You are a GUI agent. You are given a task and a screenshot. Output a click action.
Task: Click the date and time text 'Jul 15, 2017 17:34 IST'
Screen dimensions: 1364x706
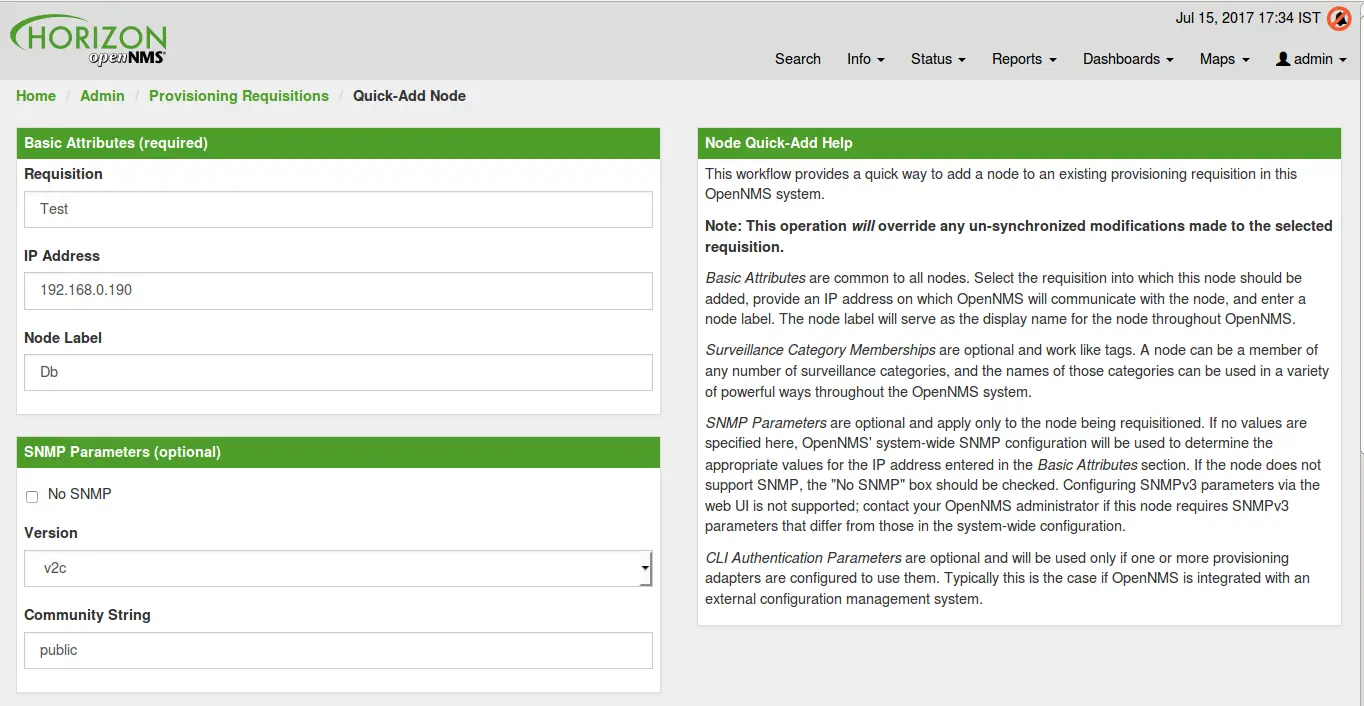(x=1248, y=18)
